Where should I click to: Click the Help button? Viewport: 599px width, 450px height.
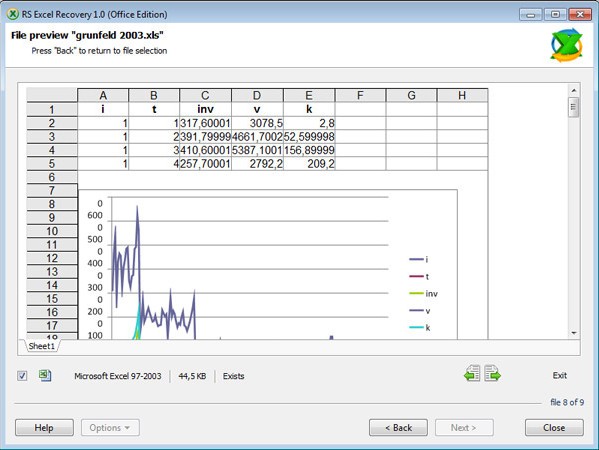click(x=44, y=427)
